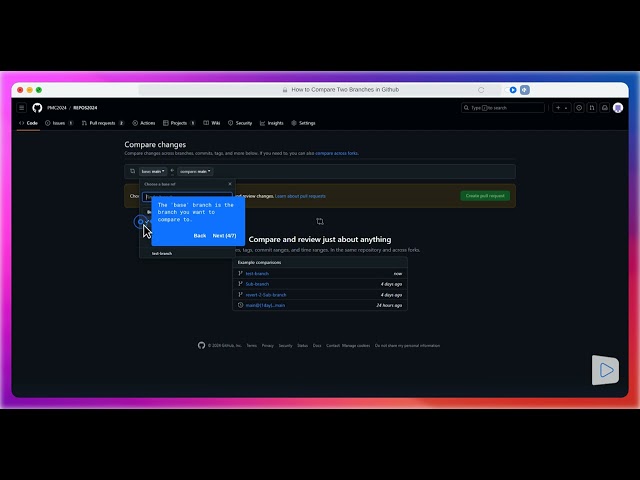Click branch icon beside Sub-branch example

pos(240,284)
